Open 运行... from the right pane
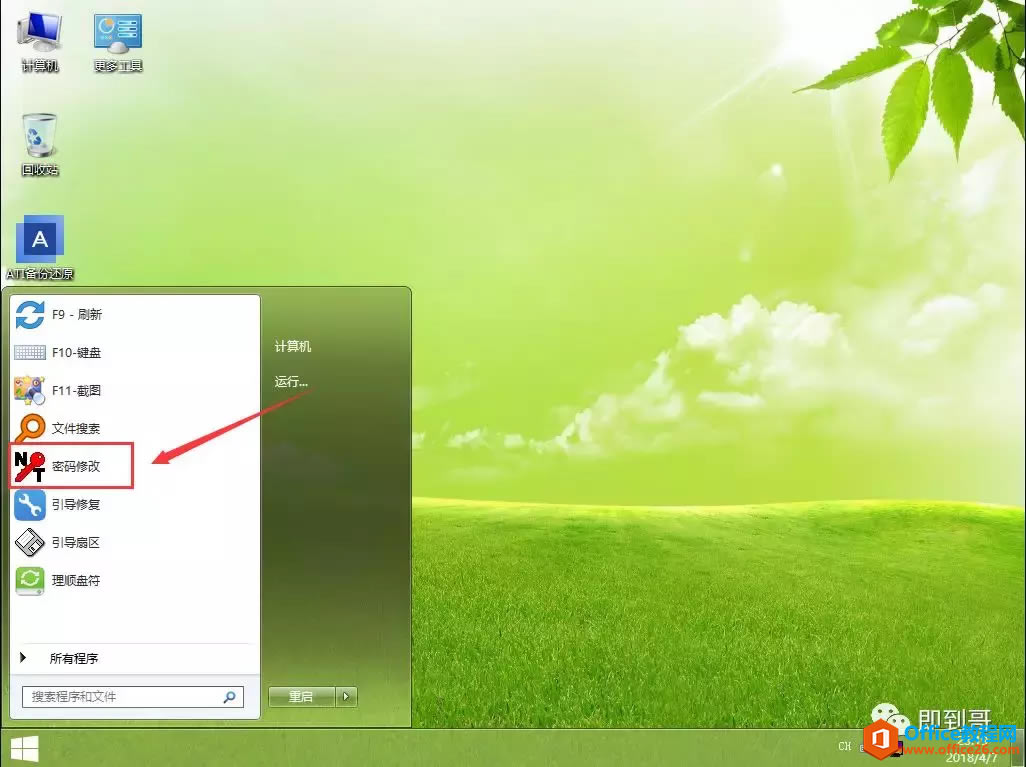 [291, 382]
